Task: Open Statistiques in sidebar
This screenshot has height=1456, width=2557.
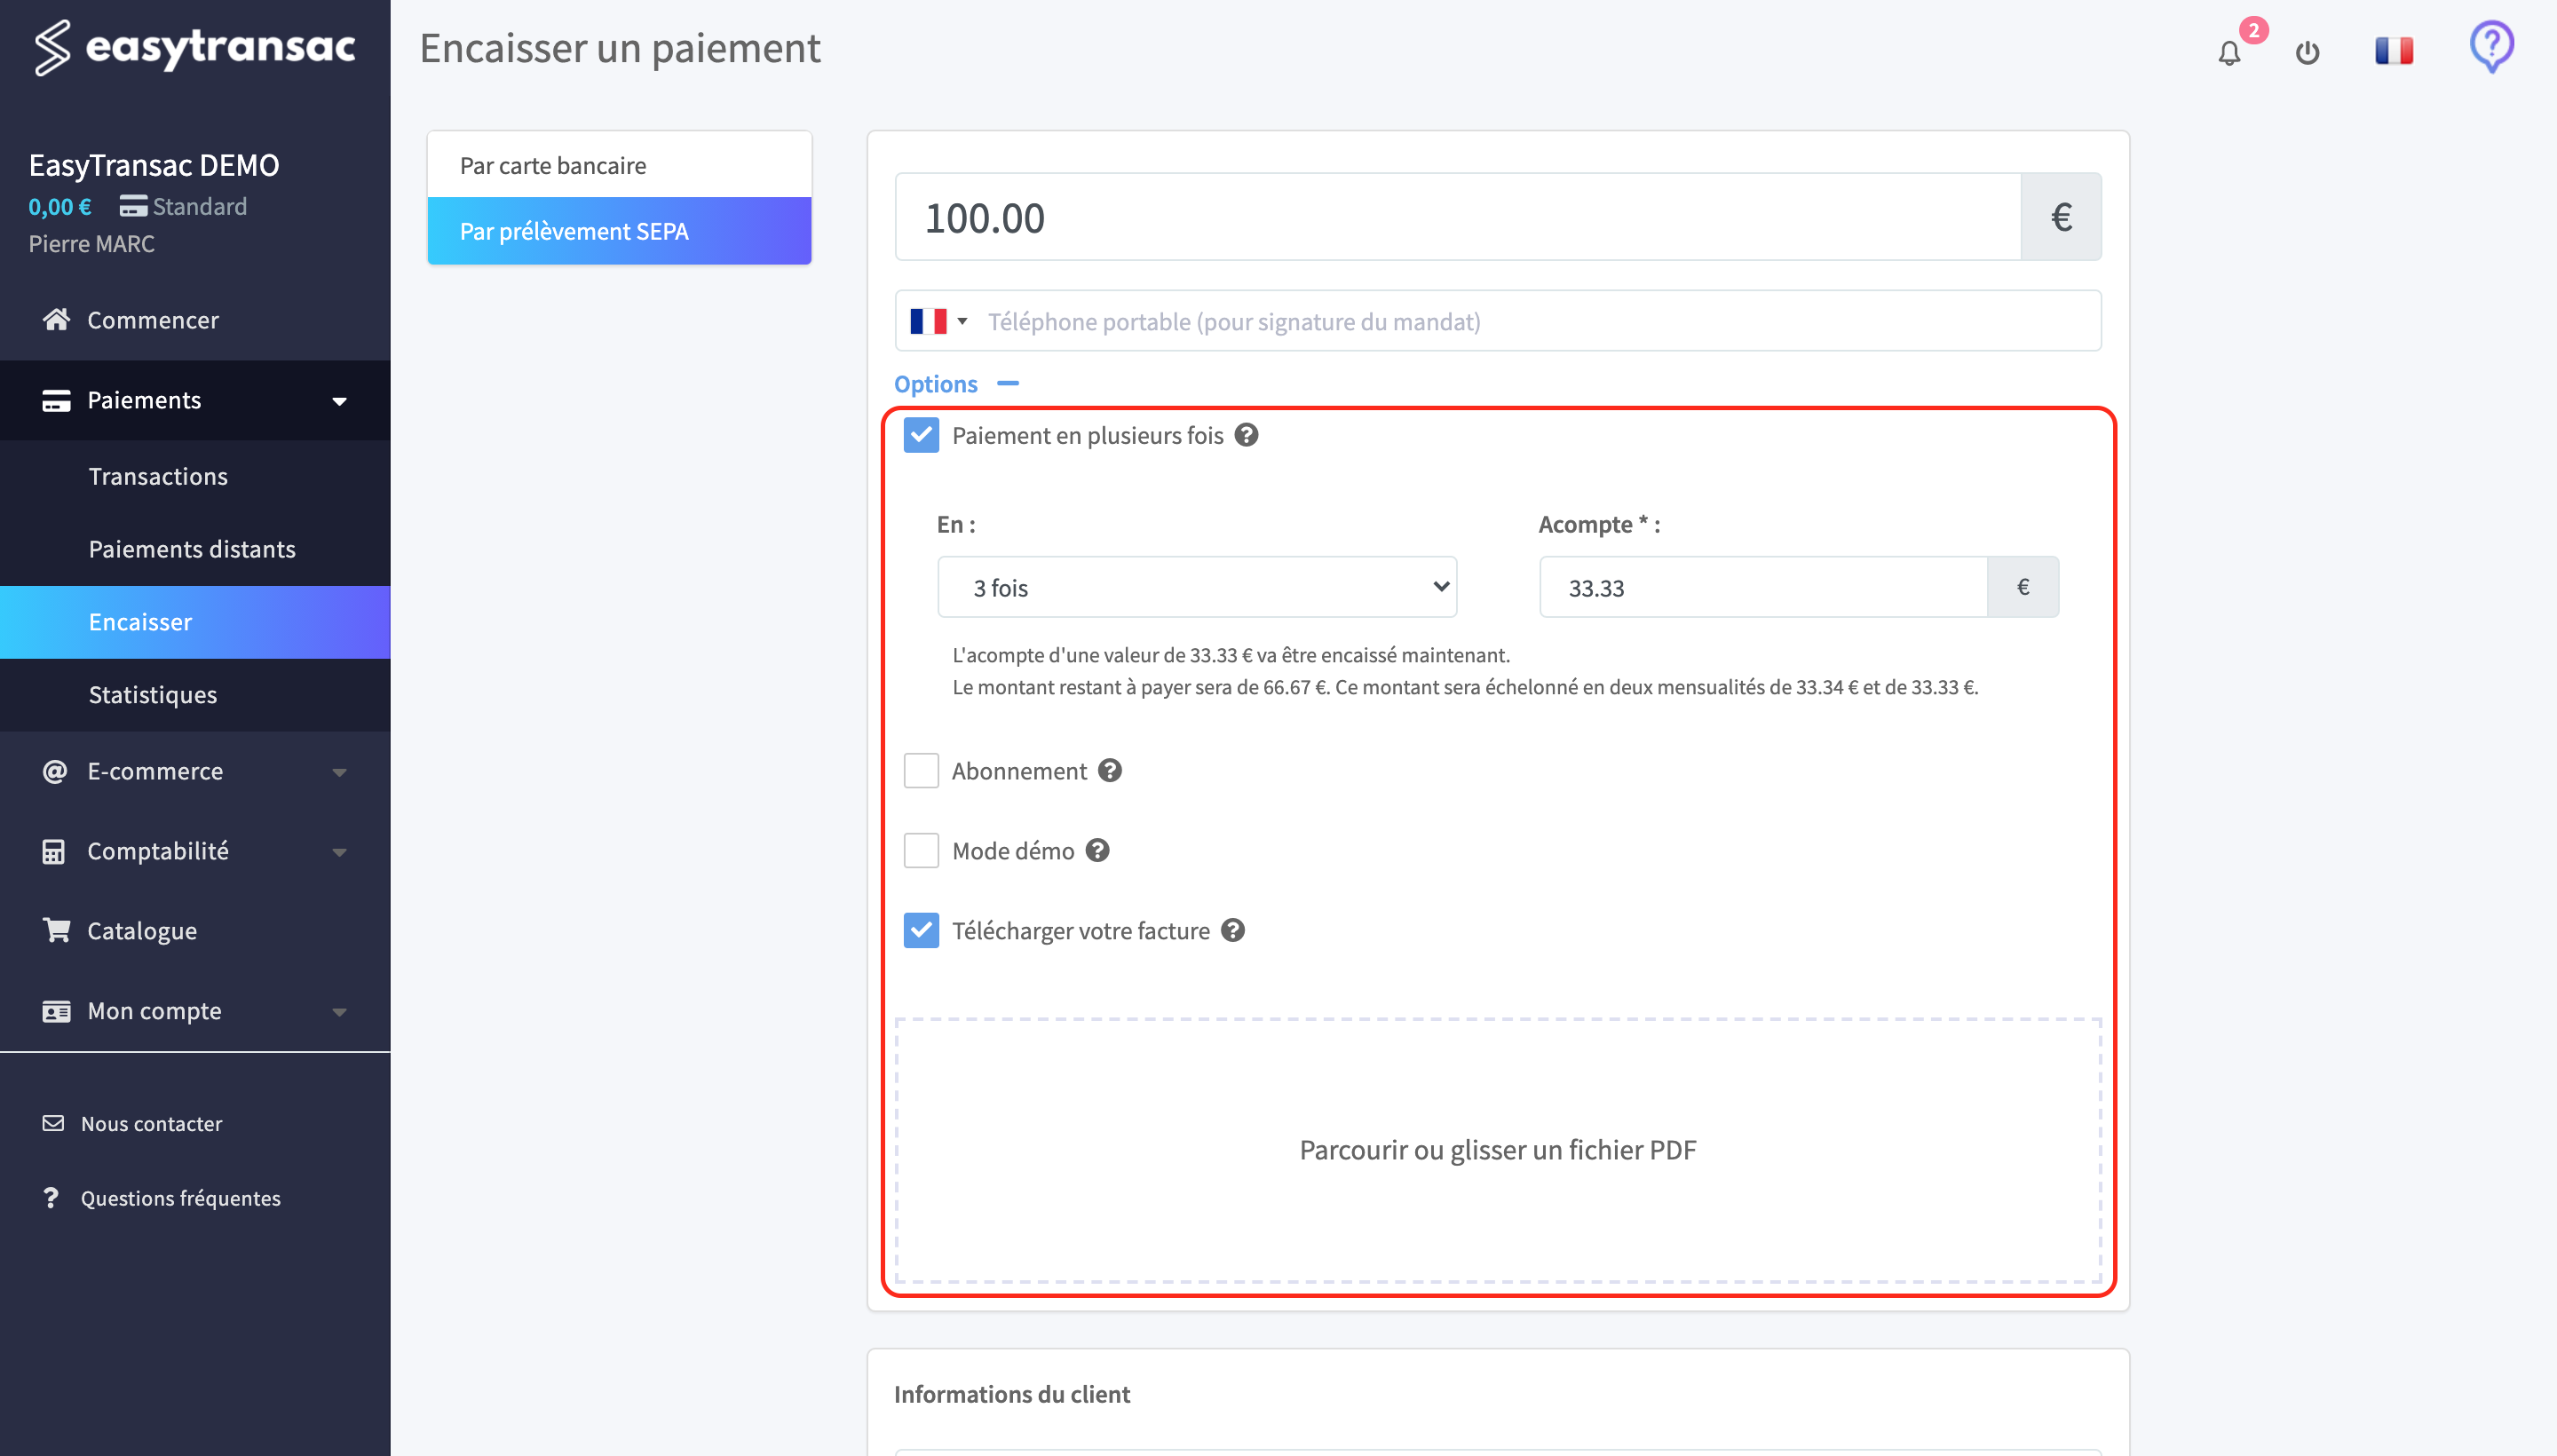Action: pos(195,695)
